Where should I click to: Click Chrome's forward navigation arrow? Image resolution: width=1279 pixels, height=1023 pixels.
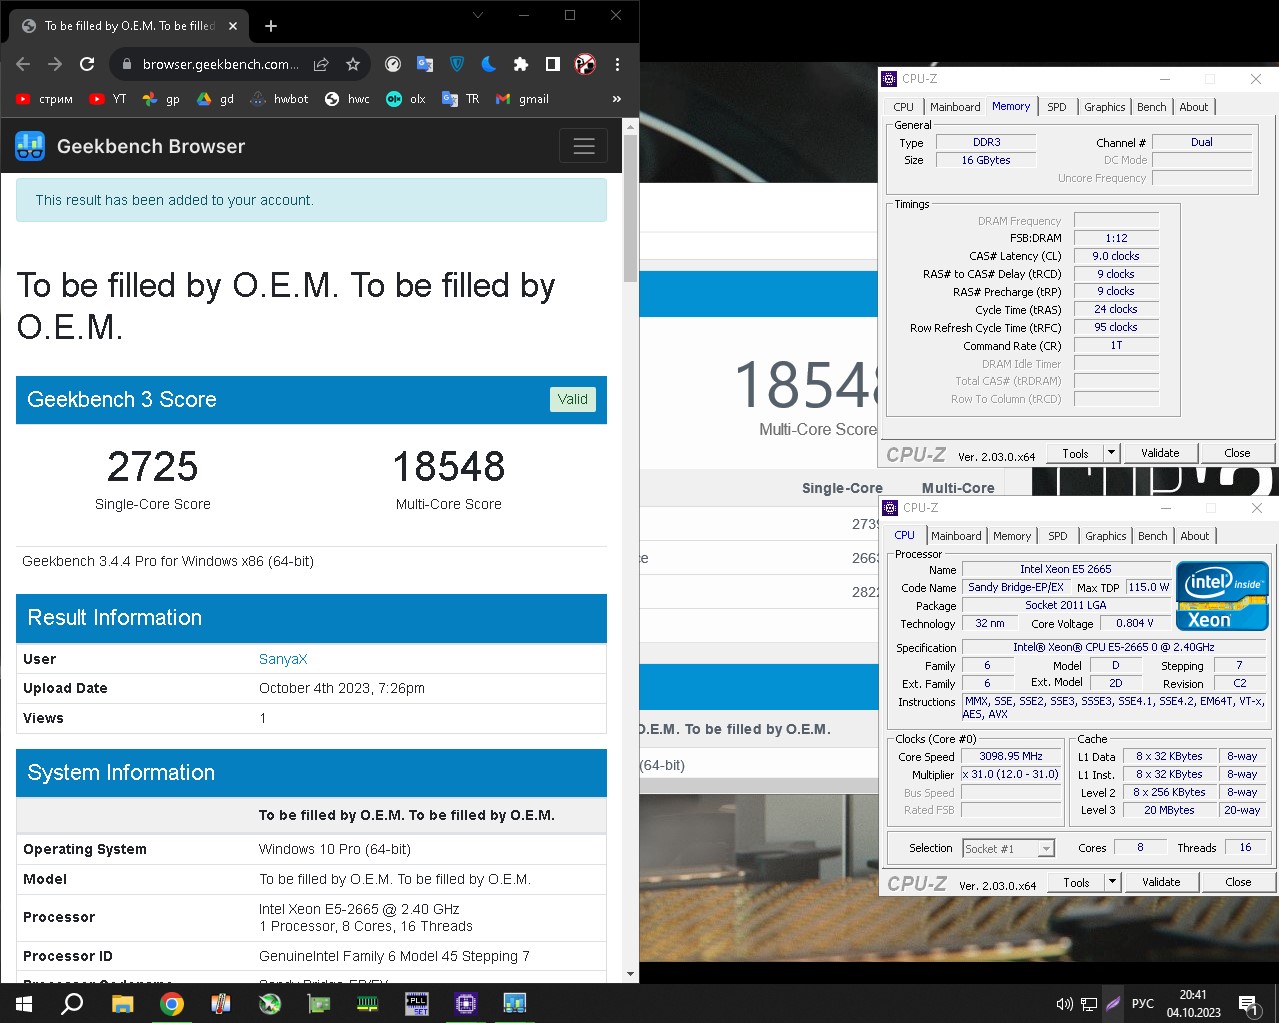pyautogui.click(x=55, y=64)
